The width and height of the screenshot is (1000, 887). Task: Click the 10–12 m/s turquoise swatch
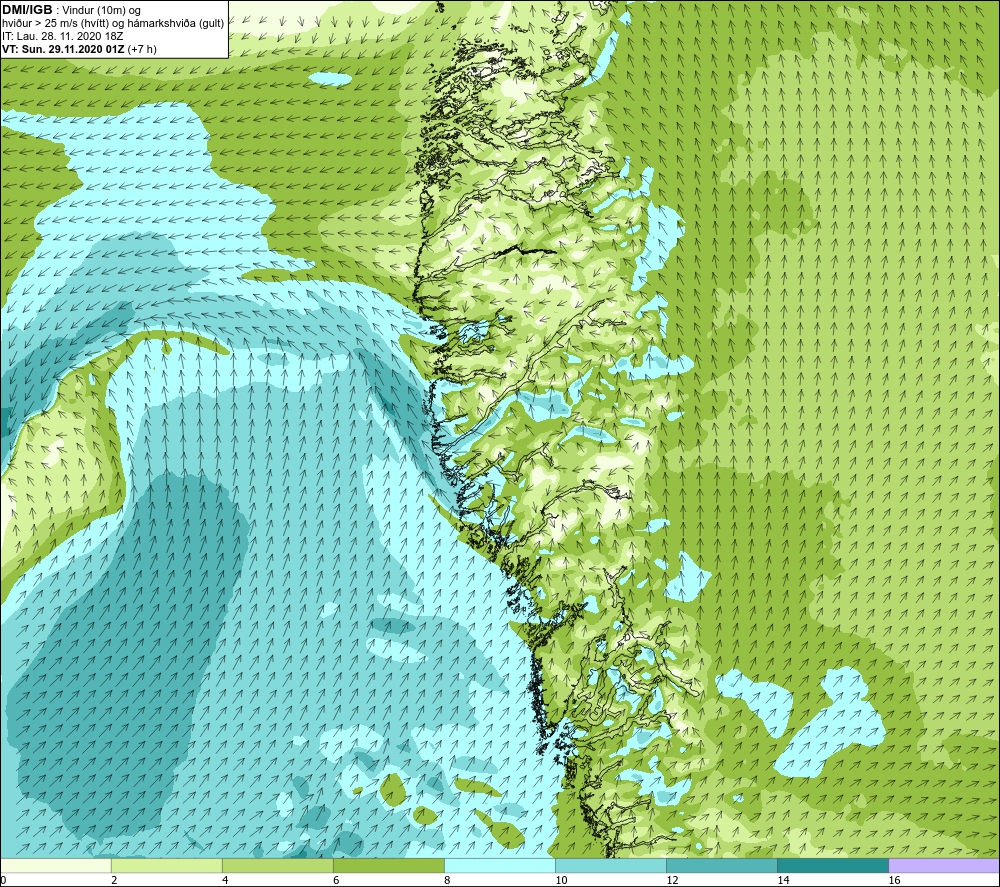[611, 865]
